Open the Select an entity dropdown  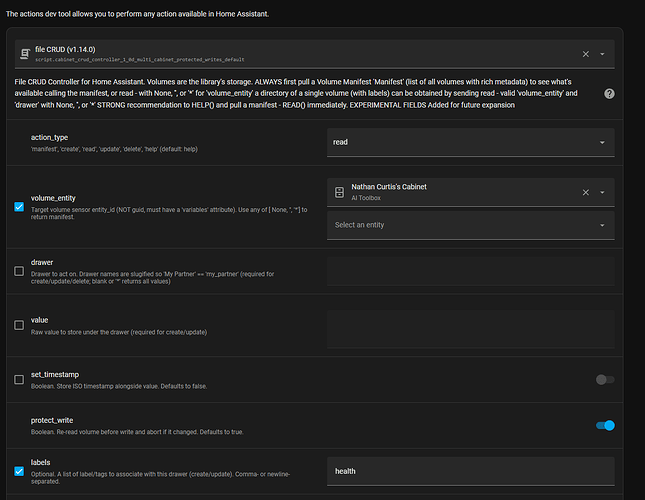pos(470,225)
